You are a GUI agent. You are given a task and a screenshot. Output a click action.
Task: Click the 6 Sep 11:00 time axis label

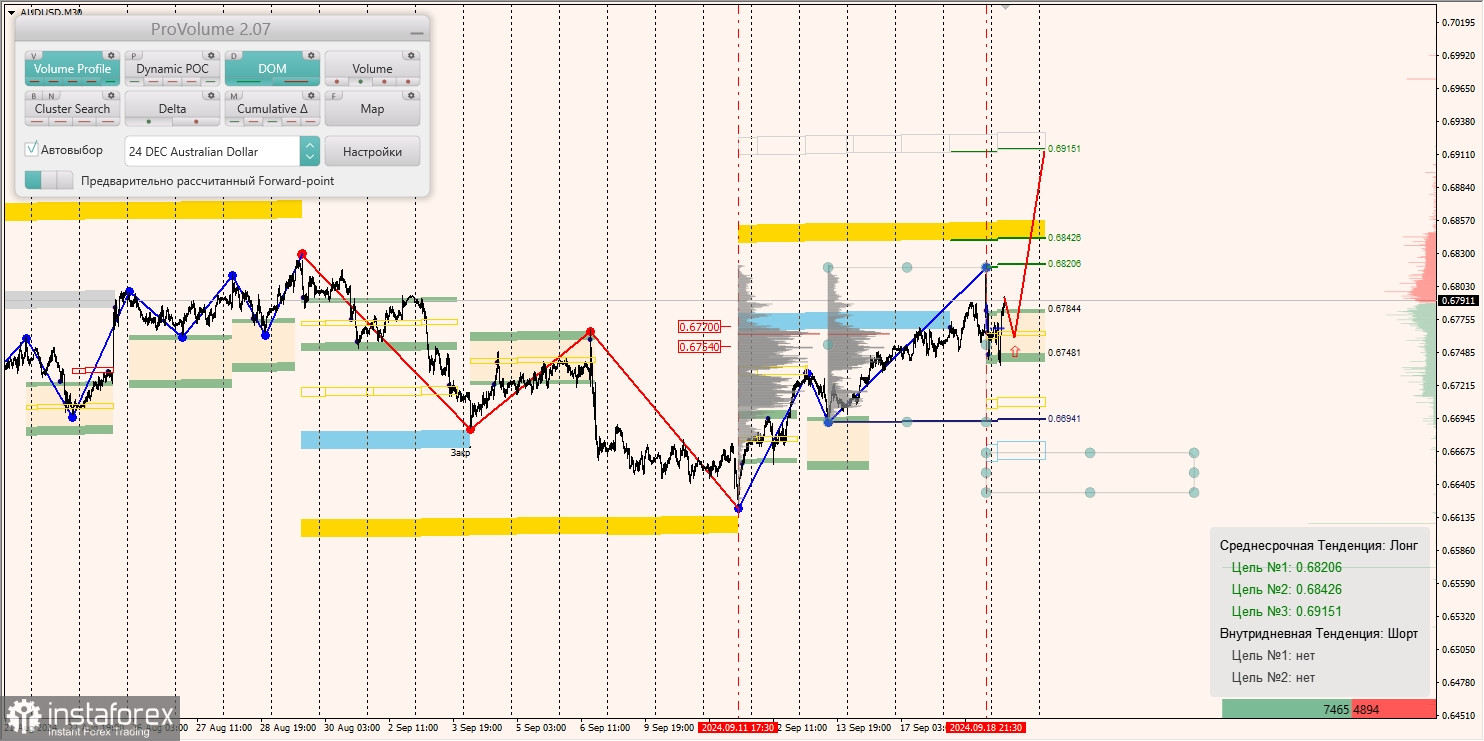pos(604,728)
